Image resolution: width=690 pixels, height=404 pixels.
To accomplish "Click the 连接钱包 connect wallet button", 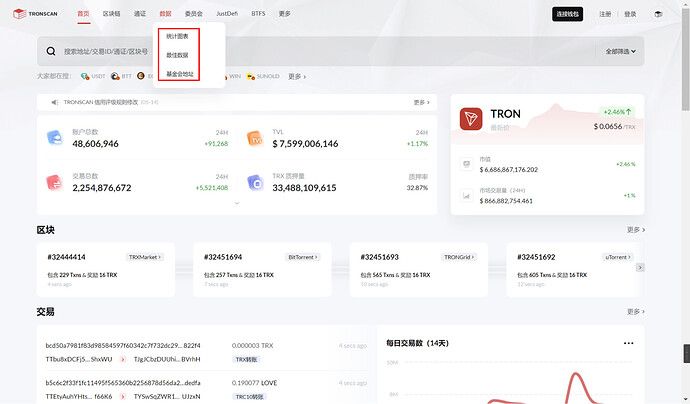I will tap(568, 14).
